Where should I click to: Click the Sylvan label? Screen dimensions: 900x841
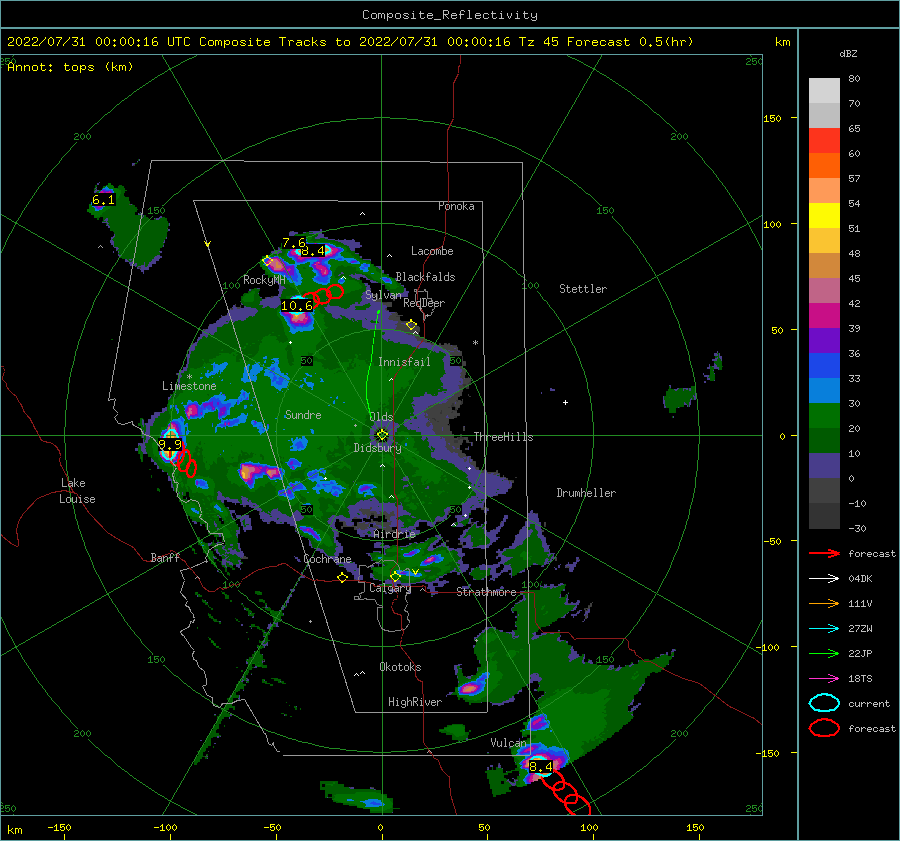[383, 295]
